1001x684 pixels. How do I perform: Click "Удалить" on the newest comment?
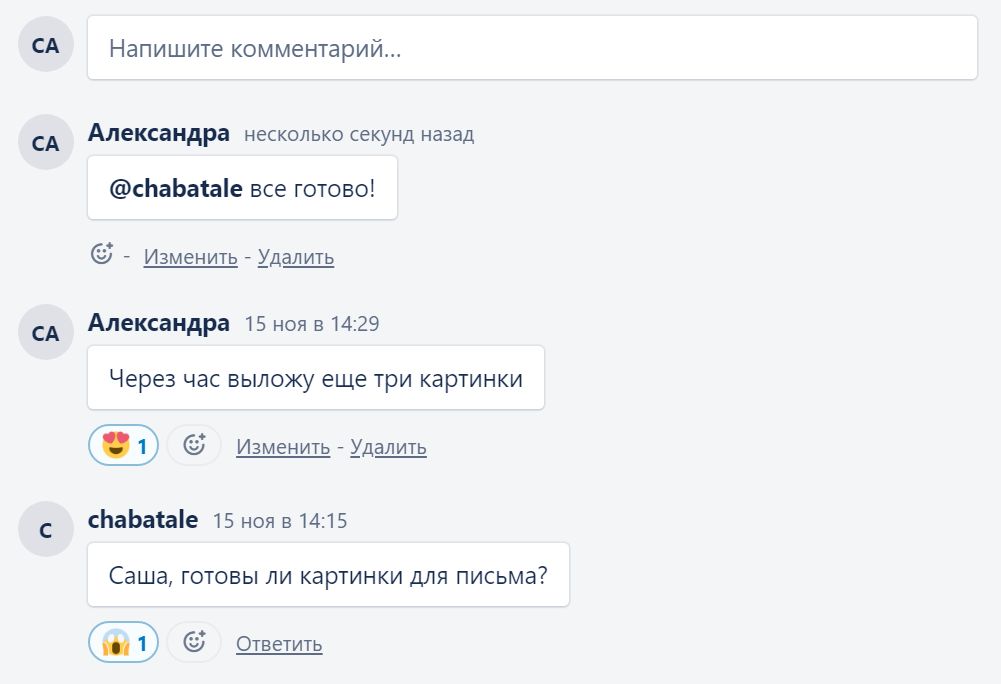[x=296, y=257]
